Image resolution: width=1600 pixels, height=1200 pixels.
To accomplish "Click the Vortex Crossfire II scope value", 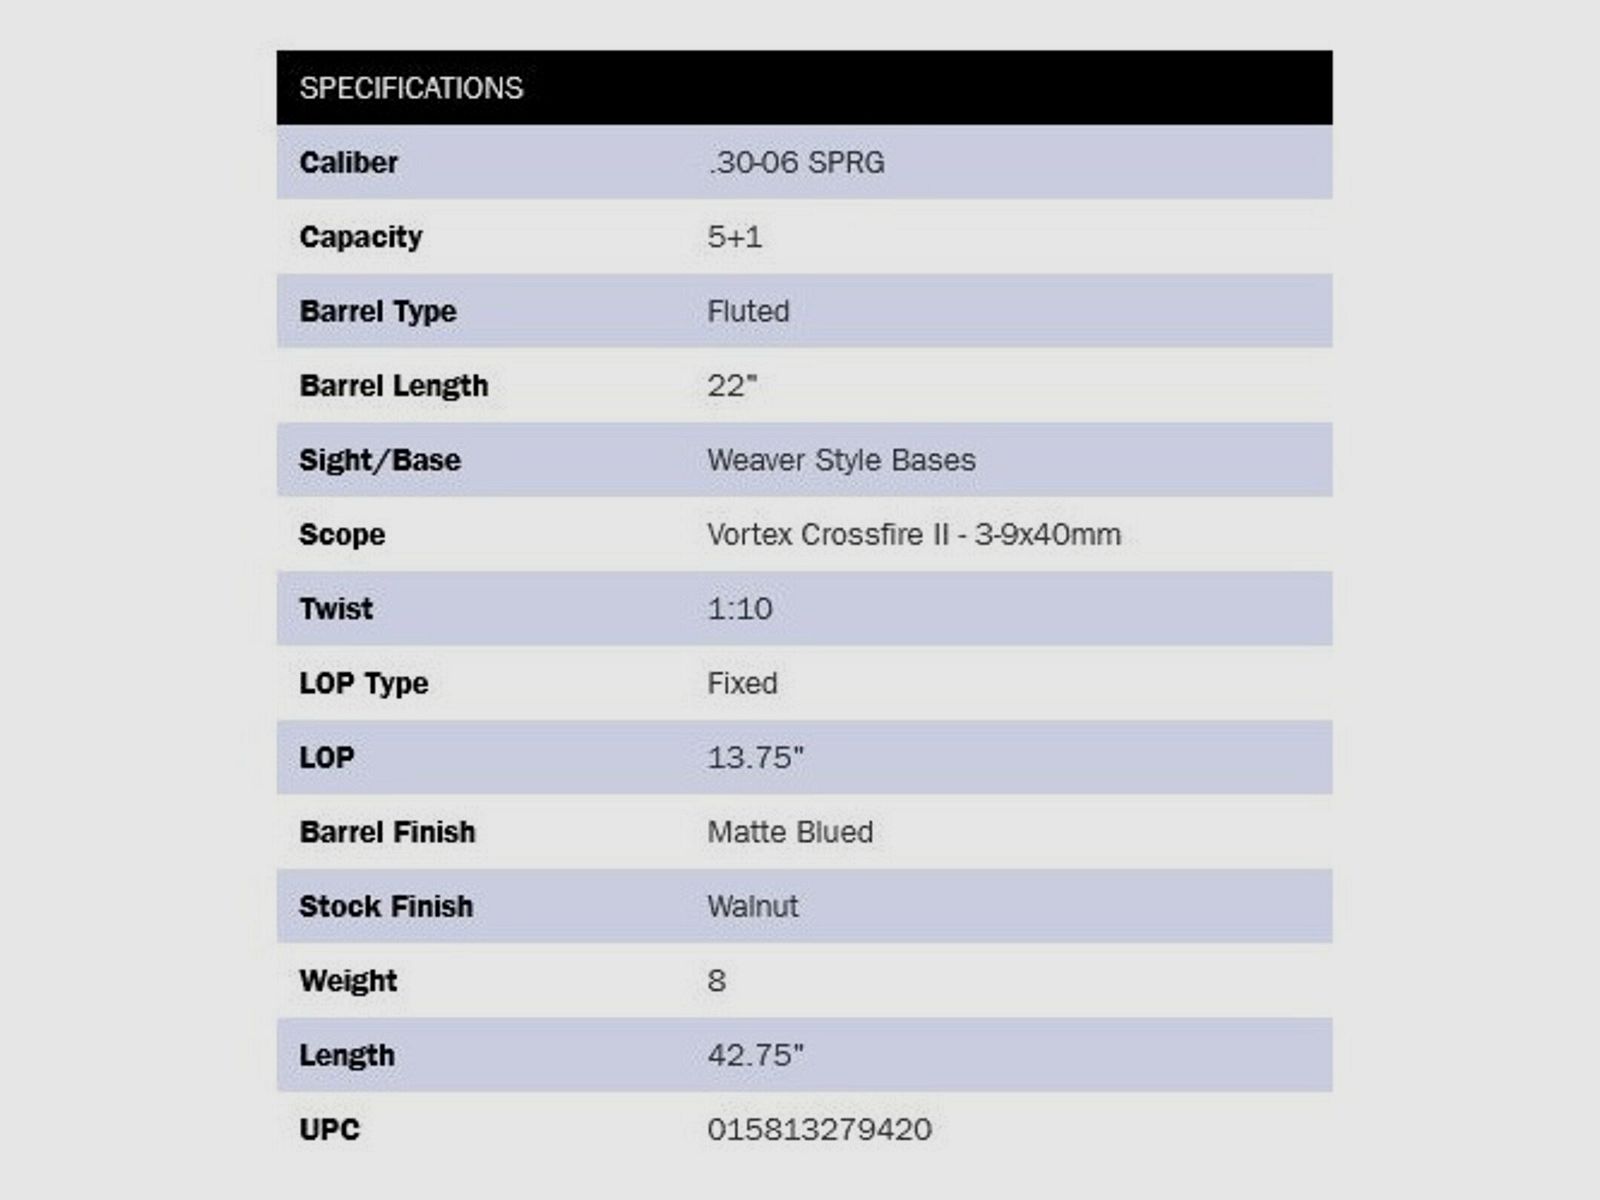I will pos(914,534).
